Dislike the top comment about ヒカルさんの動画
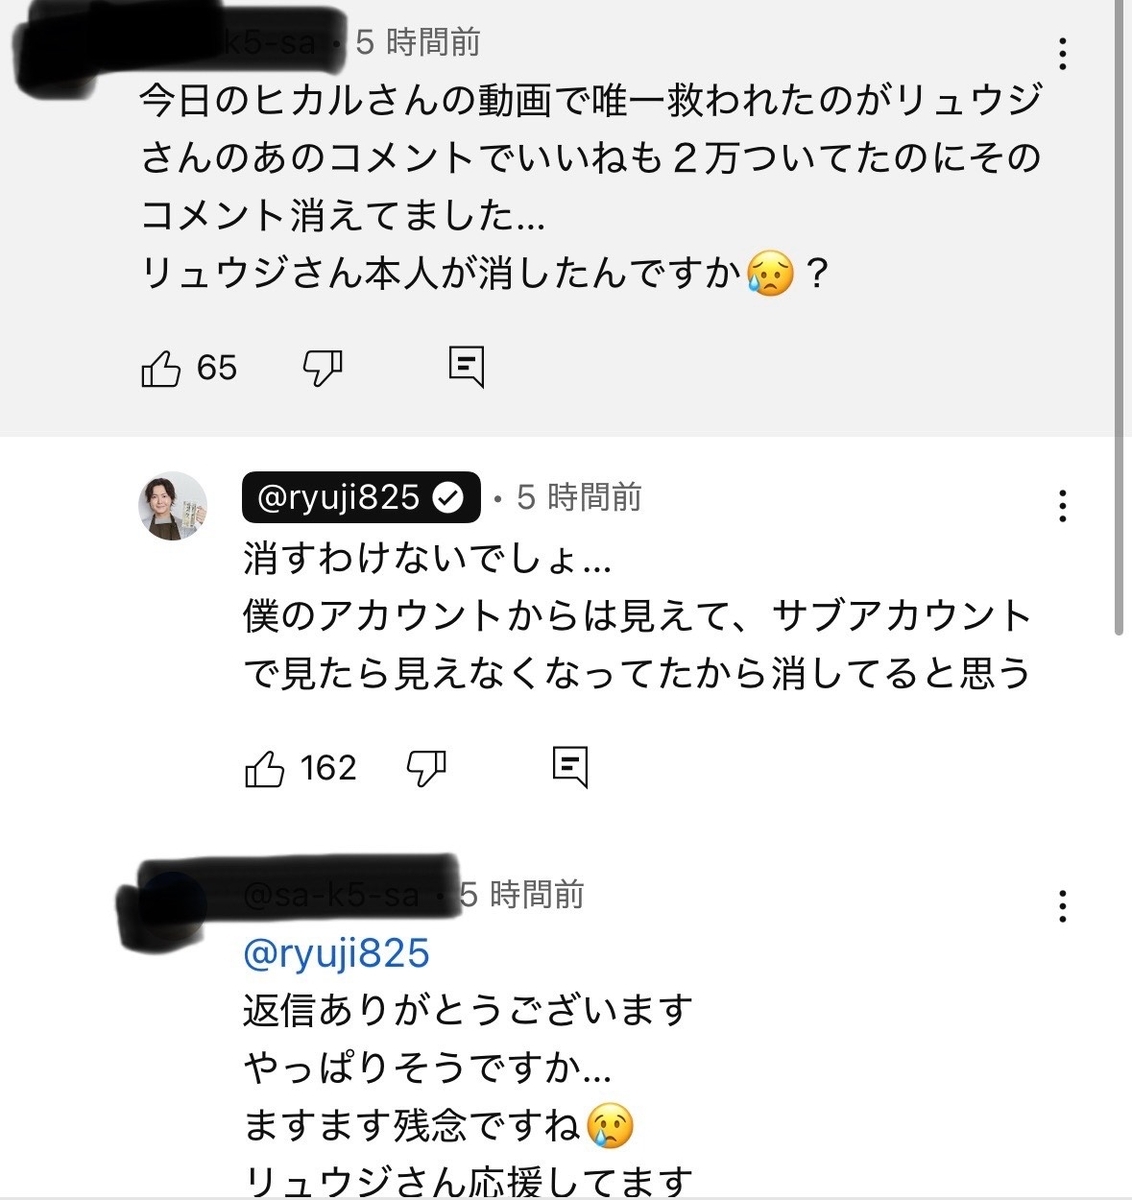Viewport: 1132px width, 1200px height. coord(323,369)
